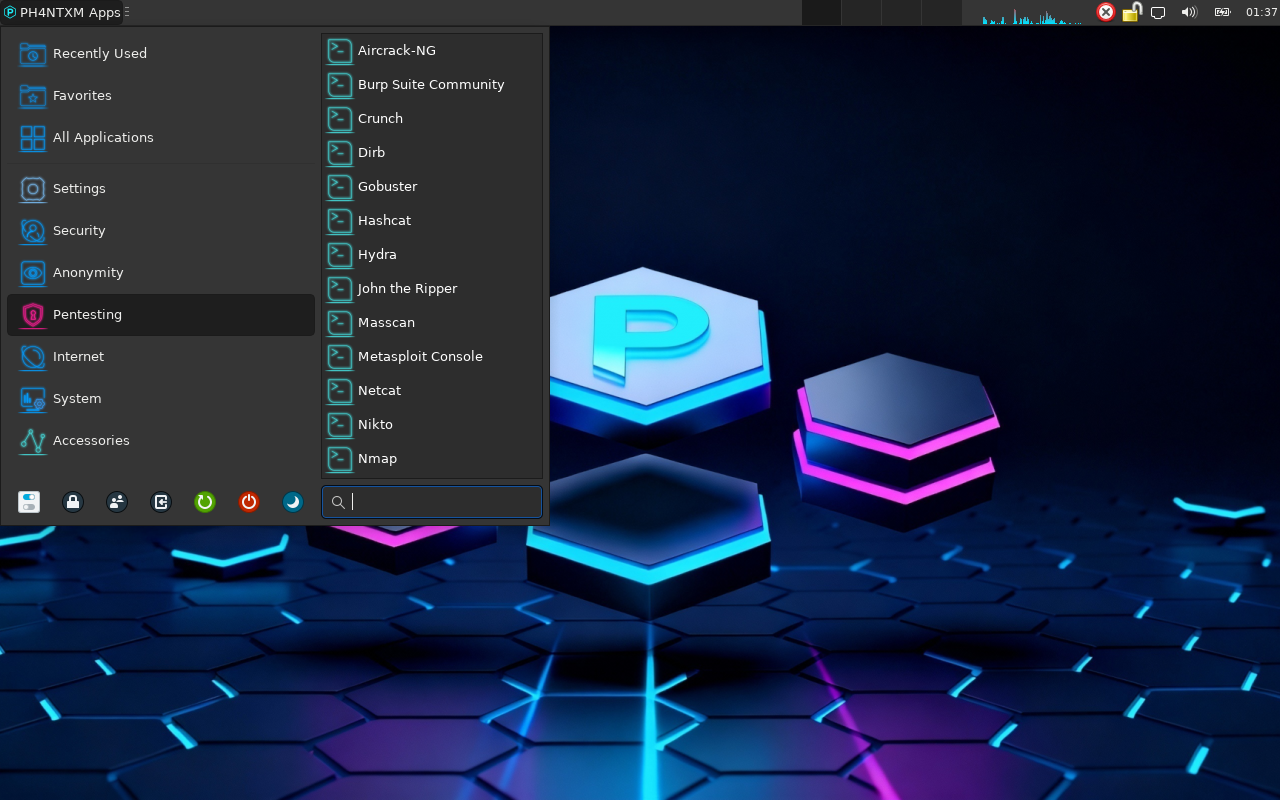The image size is (1280, 800).
Task: Click the red shutdown power icon
Action: pyautogui.click(x=249, y=502)
